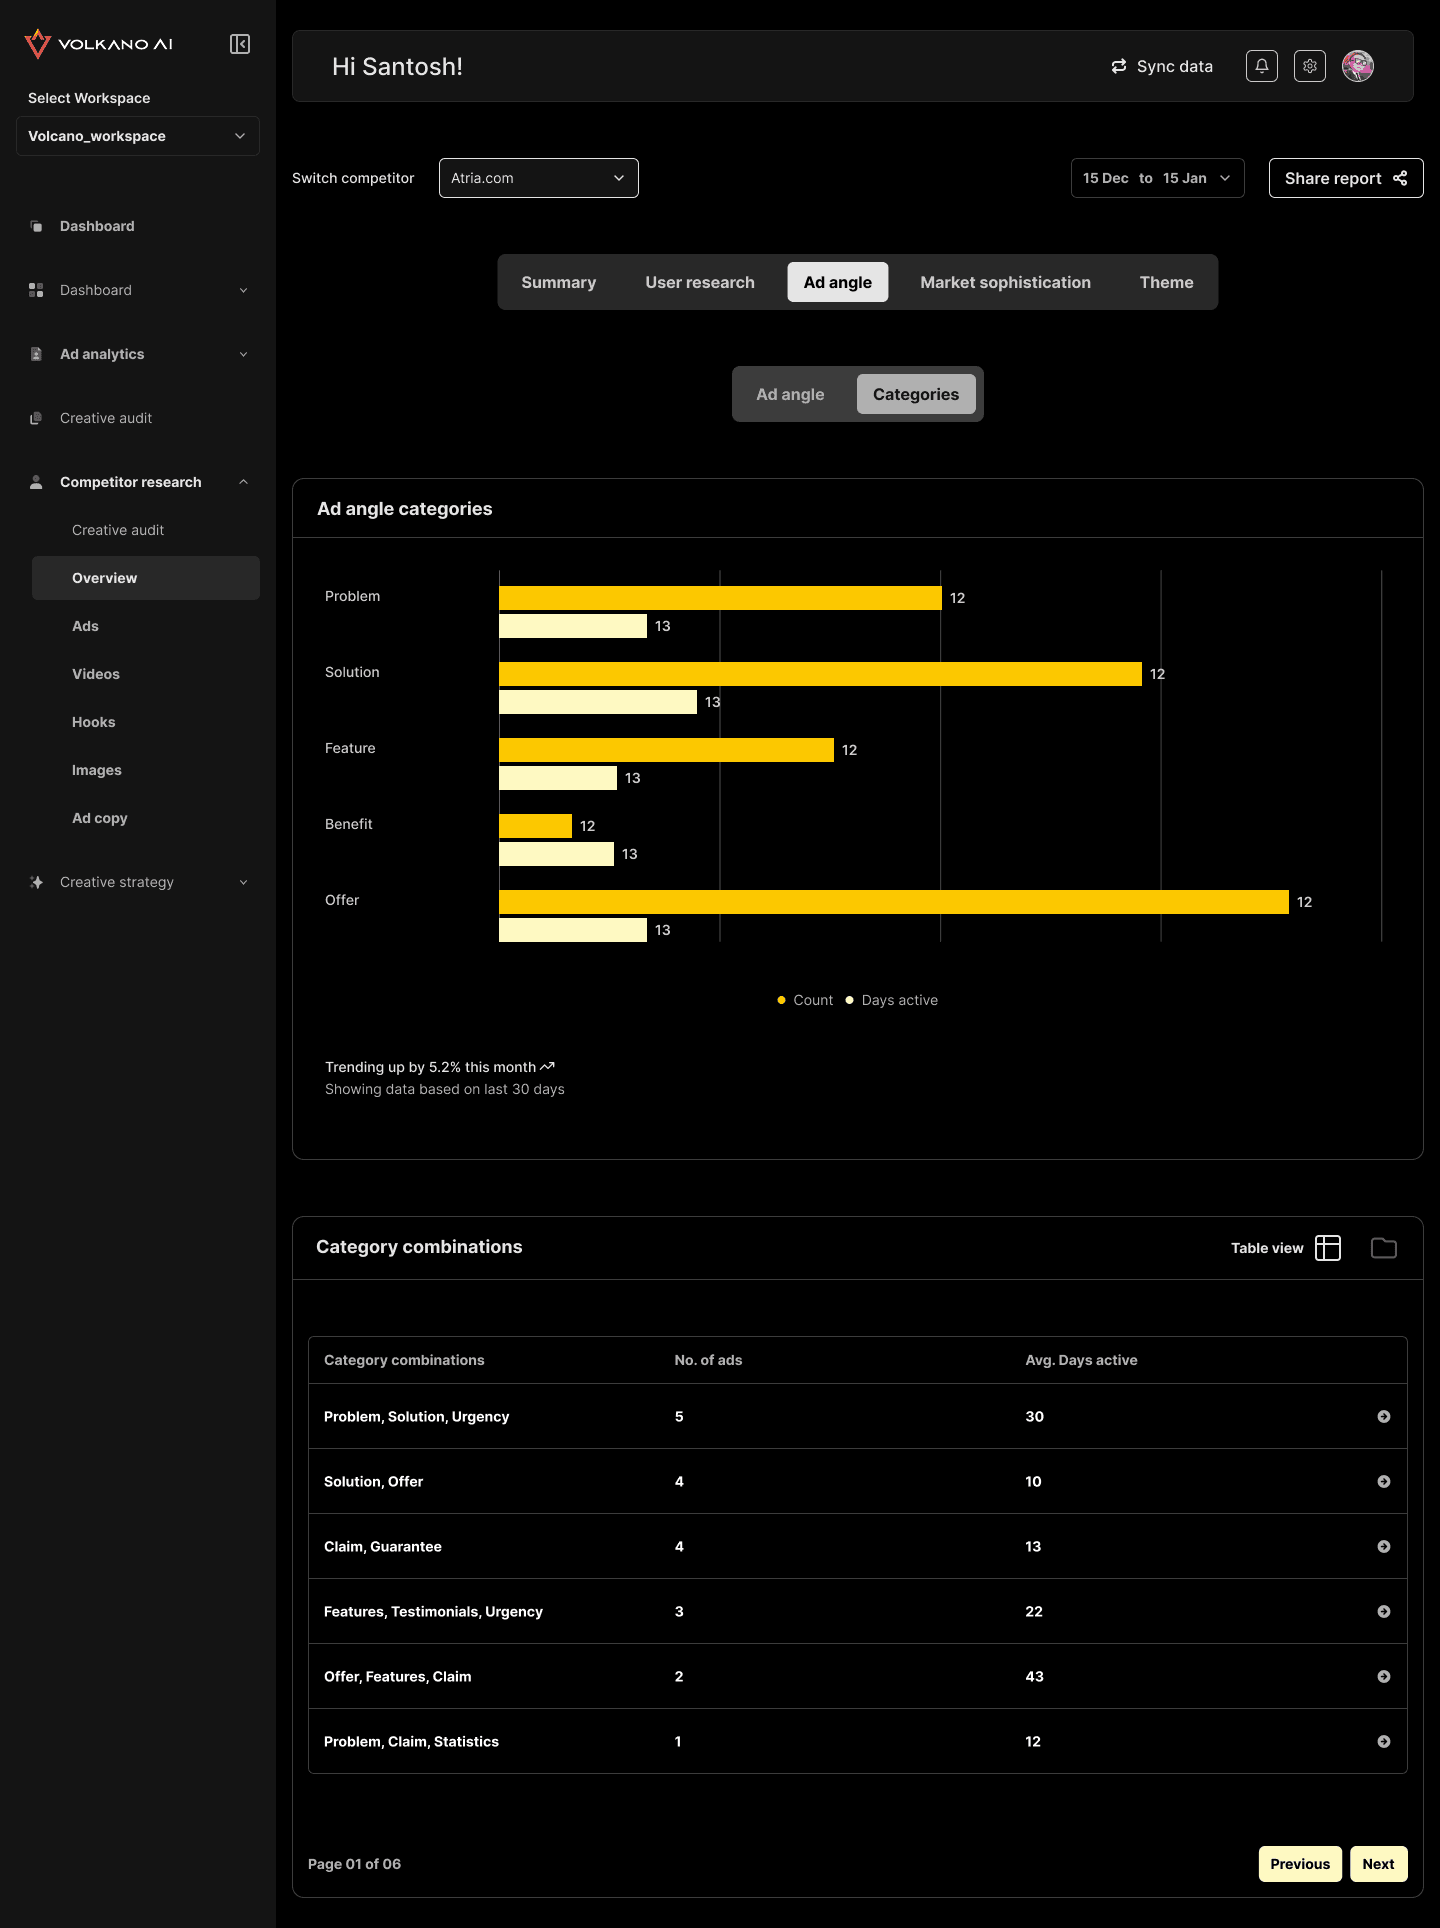Open settings gear icon

coord(1310,66)
